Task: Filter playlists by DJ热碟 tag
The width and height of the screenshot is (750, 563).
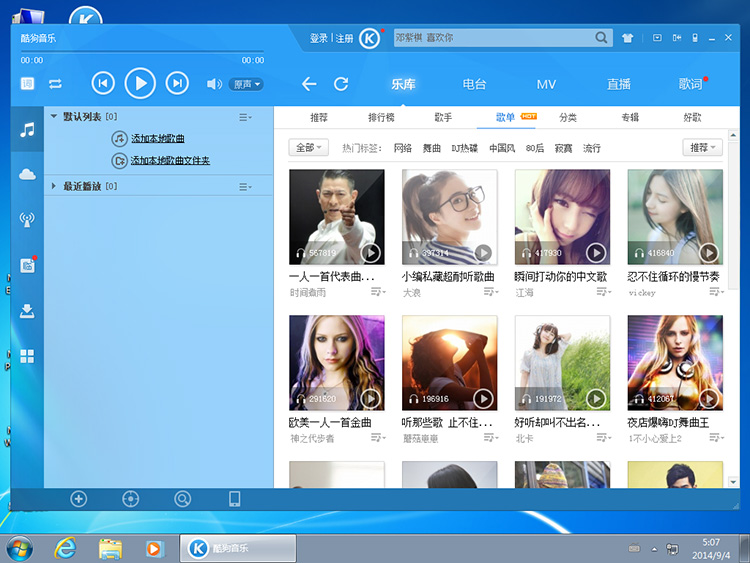Action: click(464, 148)
